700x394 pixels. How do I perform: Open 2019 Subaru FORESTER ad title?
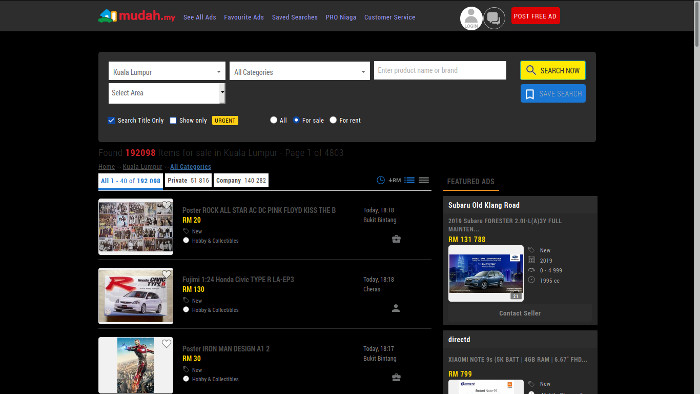(505, 224)
